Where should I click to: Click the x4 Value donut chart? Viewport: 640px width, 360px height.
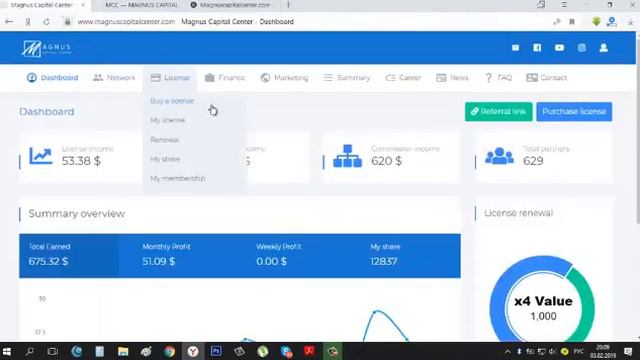point(542,302)
